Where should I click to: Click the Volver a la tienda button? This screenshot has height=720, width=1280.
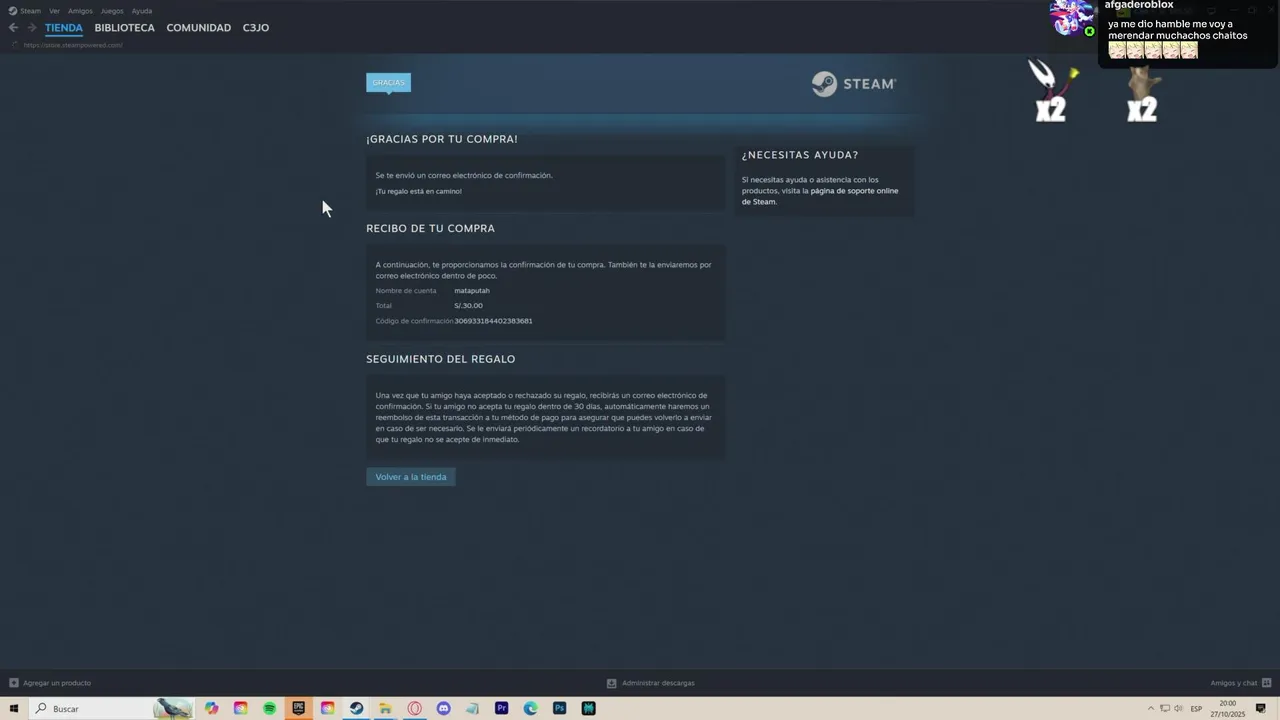411,477
